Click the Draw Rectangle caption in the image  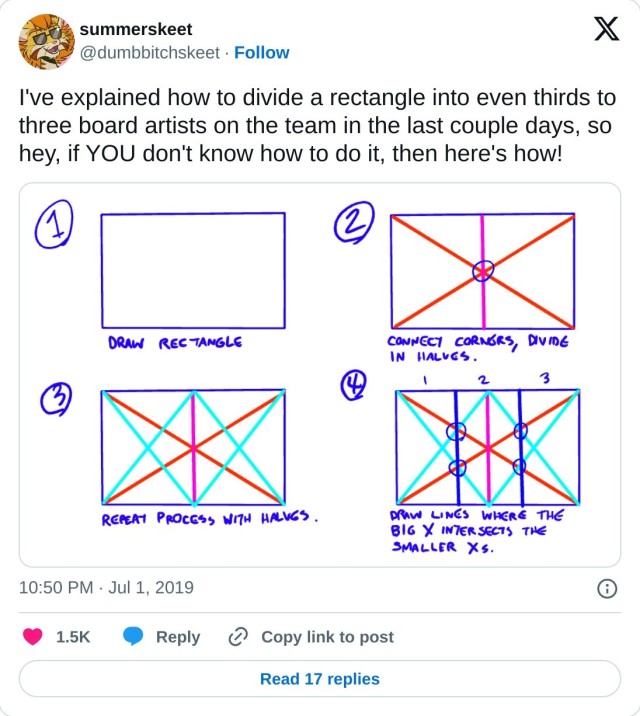point(174,342)
